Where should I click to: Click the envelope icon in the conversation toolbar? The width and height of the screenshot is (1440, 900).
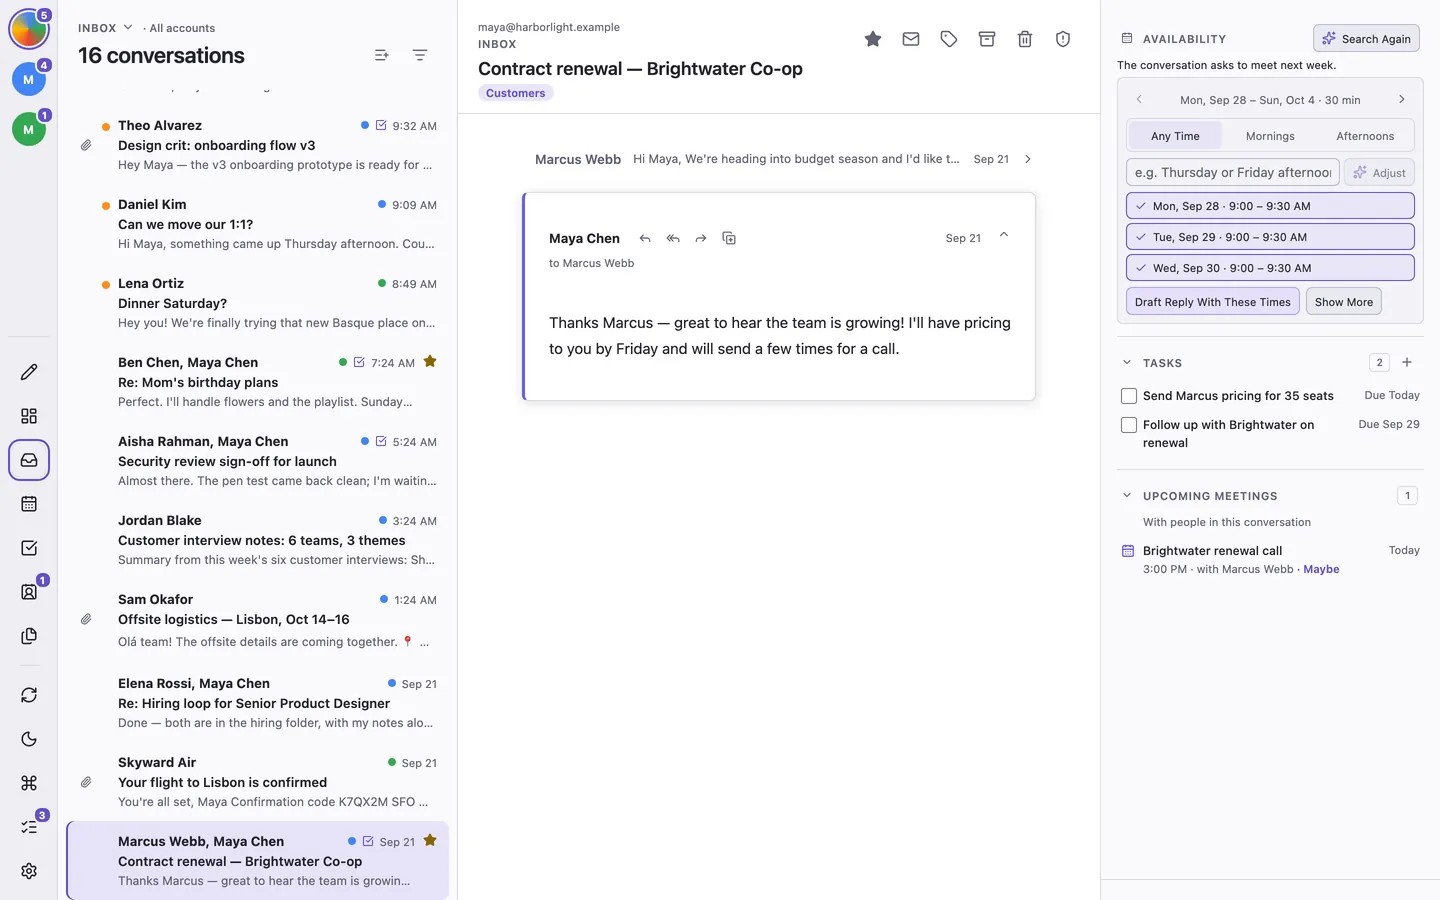click(911, 39)
